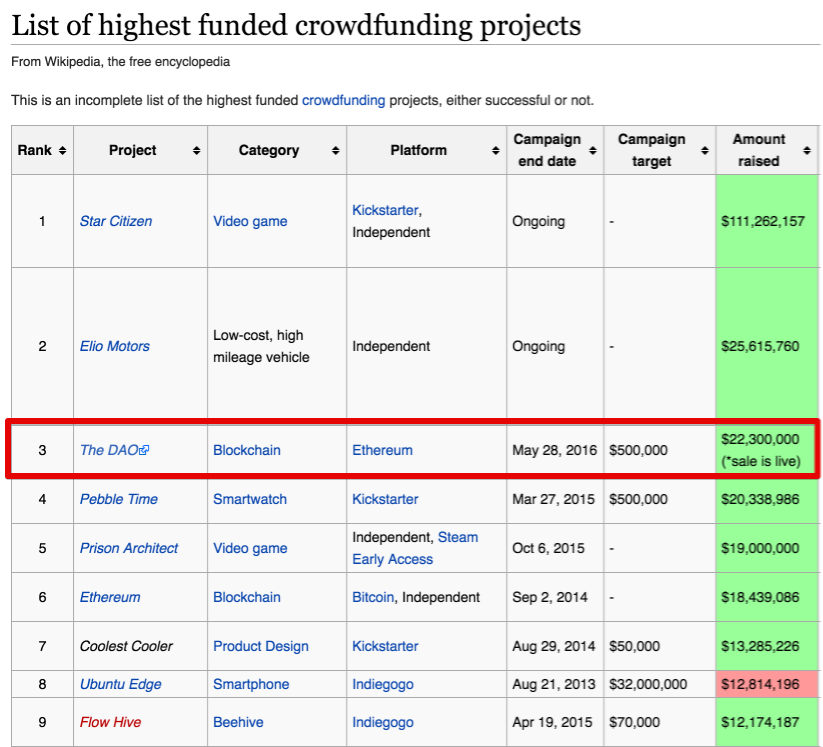Screen dimensions: 823x747
Task: Click the page title heading
Action: pyautogui.click(x=296, y=25)
